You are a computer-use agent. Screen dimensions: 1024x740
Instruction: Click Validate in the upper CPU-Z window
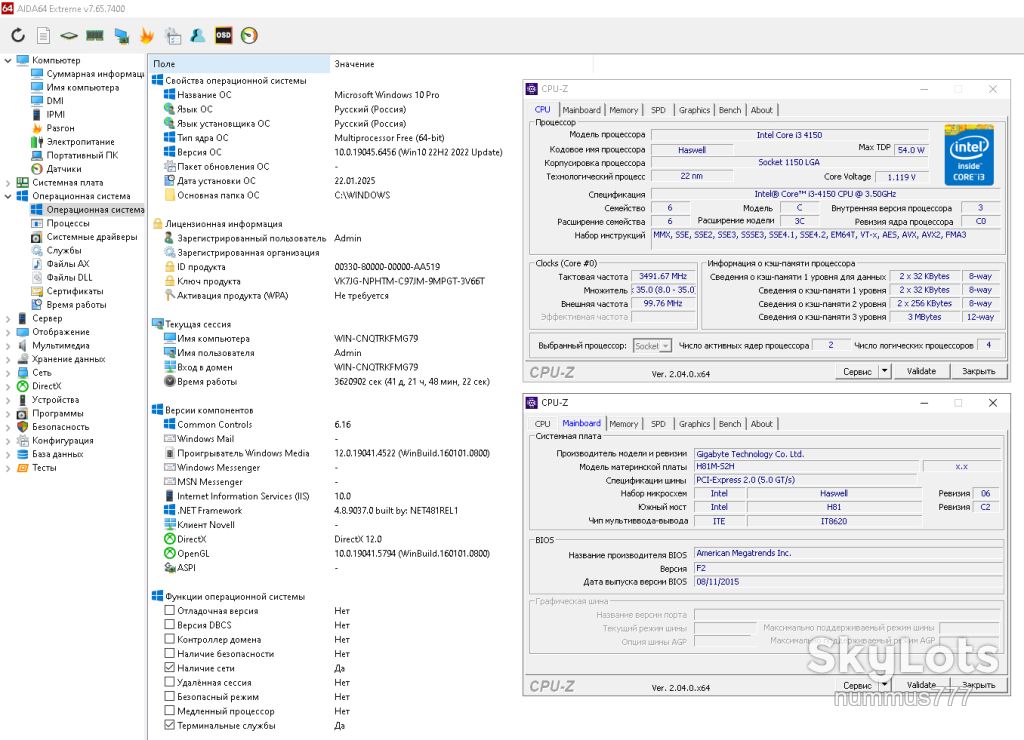coord(921,371)
